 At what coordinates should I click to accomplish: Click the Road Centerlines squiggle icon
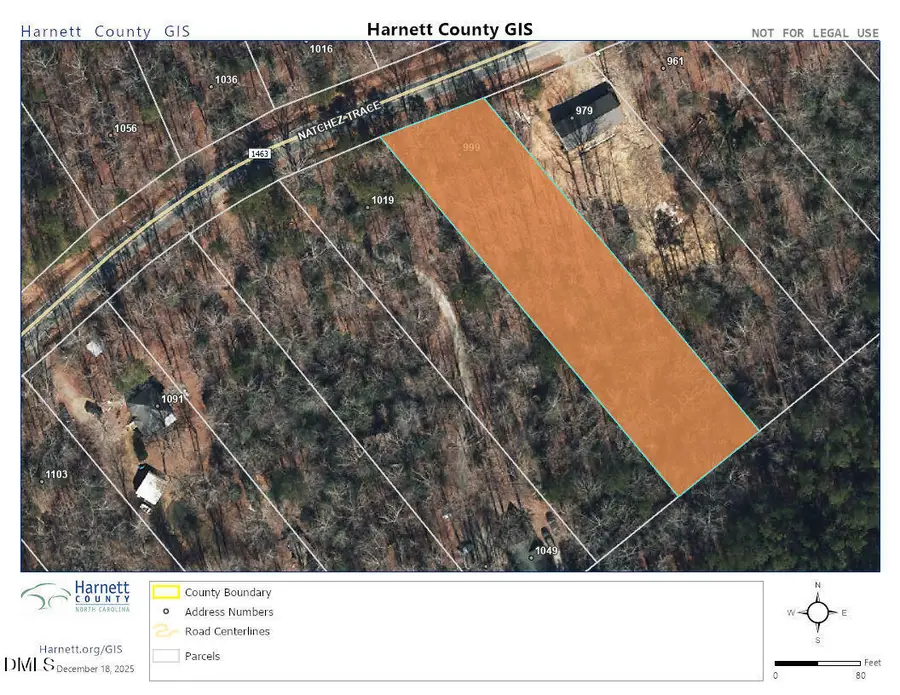coord(166,632)
